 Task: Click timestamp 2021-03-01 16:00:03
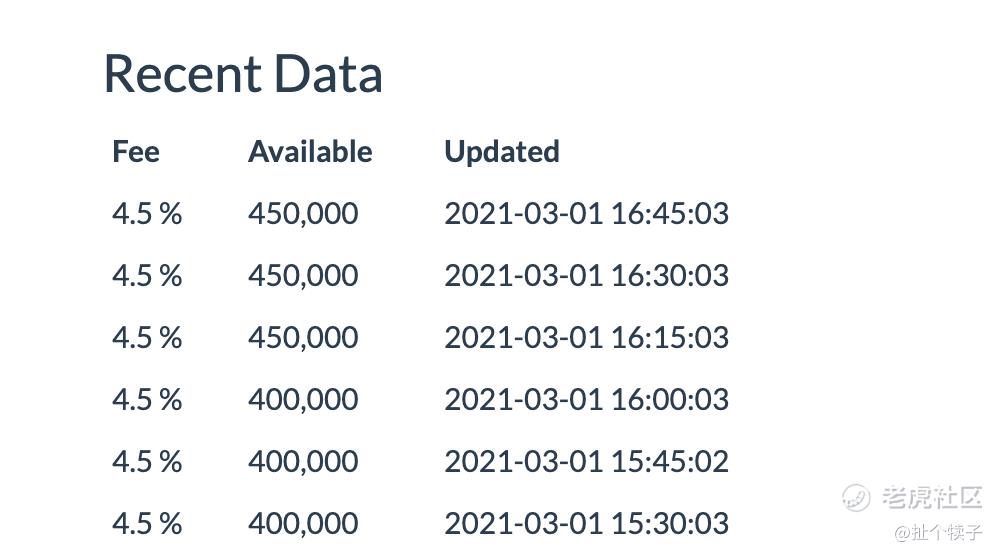(x=586, y=400)
